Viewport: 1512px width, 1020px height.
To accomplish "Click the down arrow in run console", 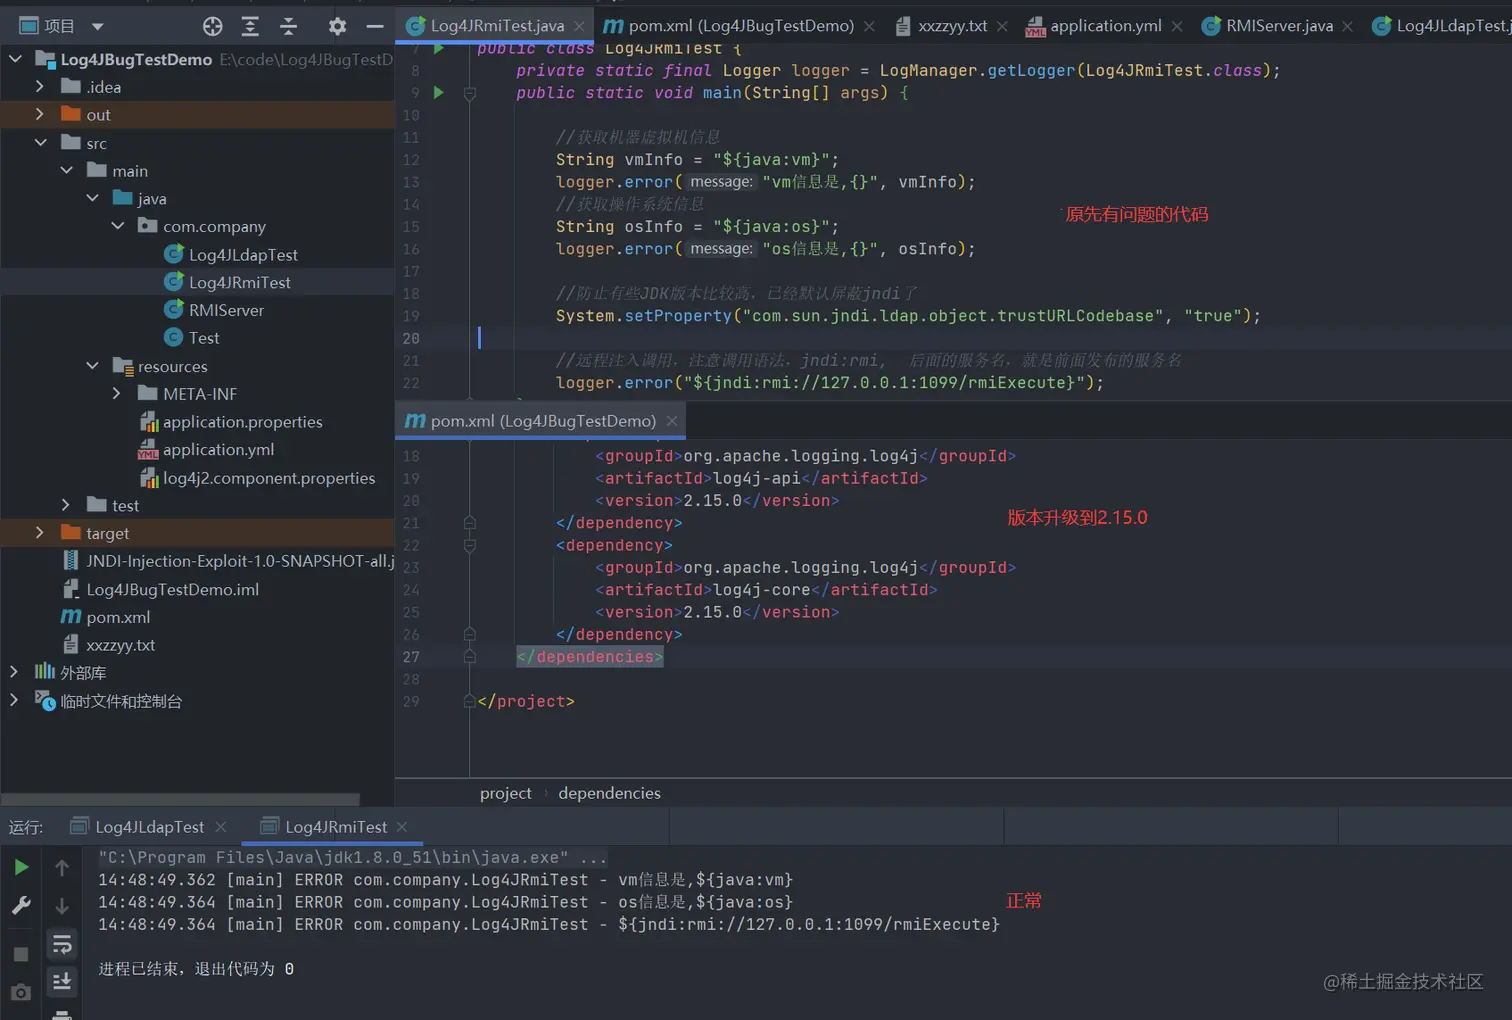I will (x=62, y=906).
